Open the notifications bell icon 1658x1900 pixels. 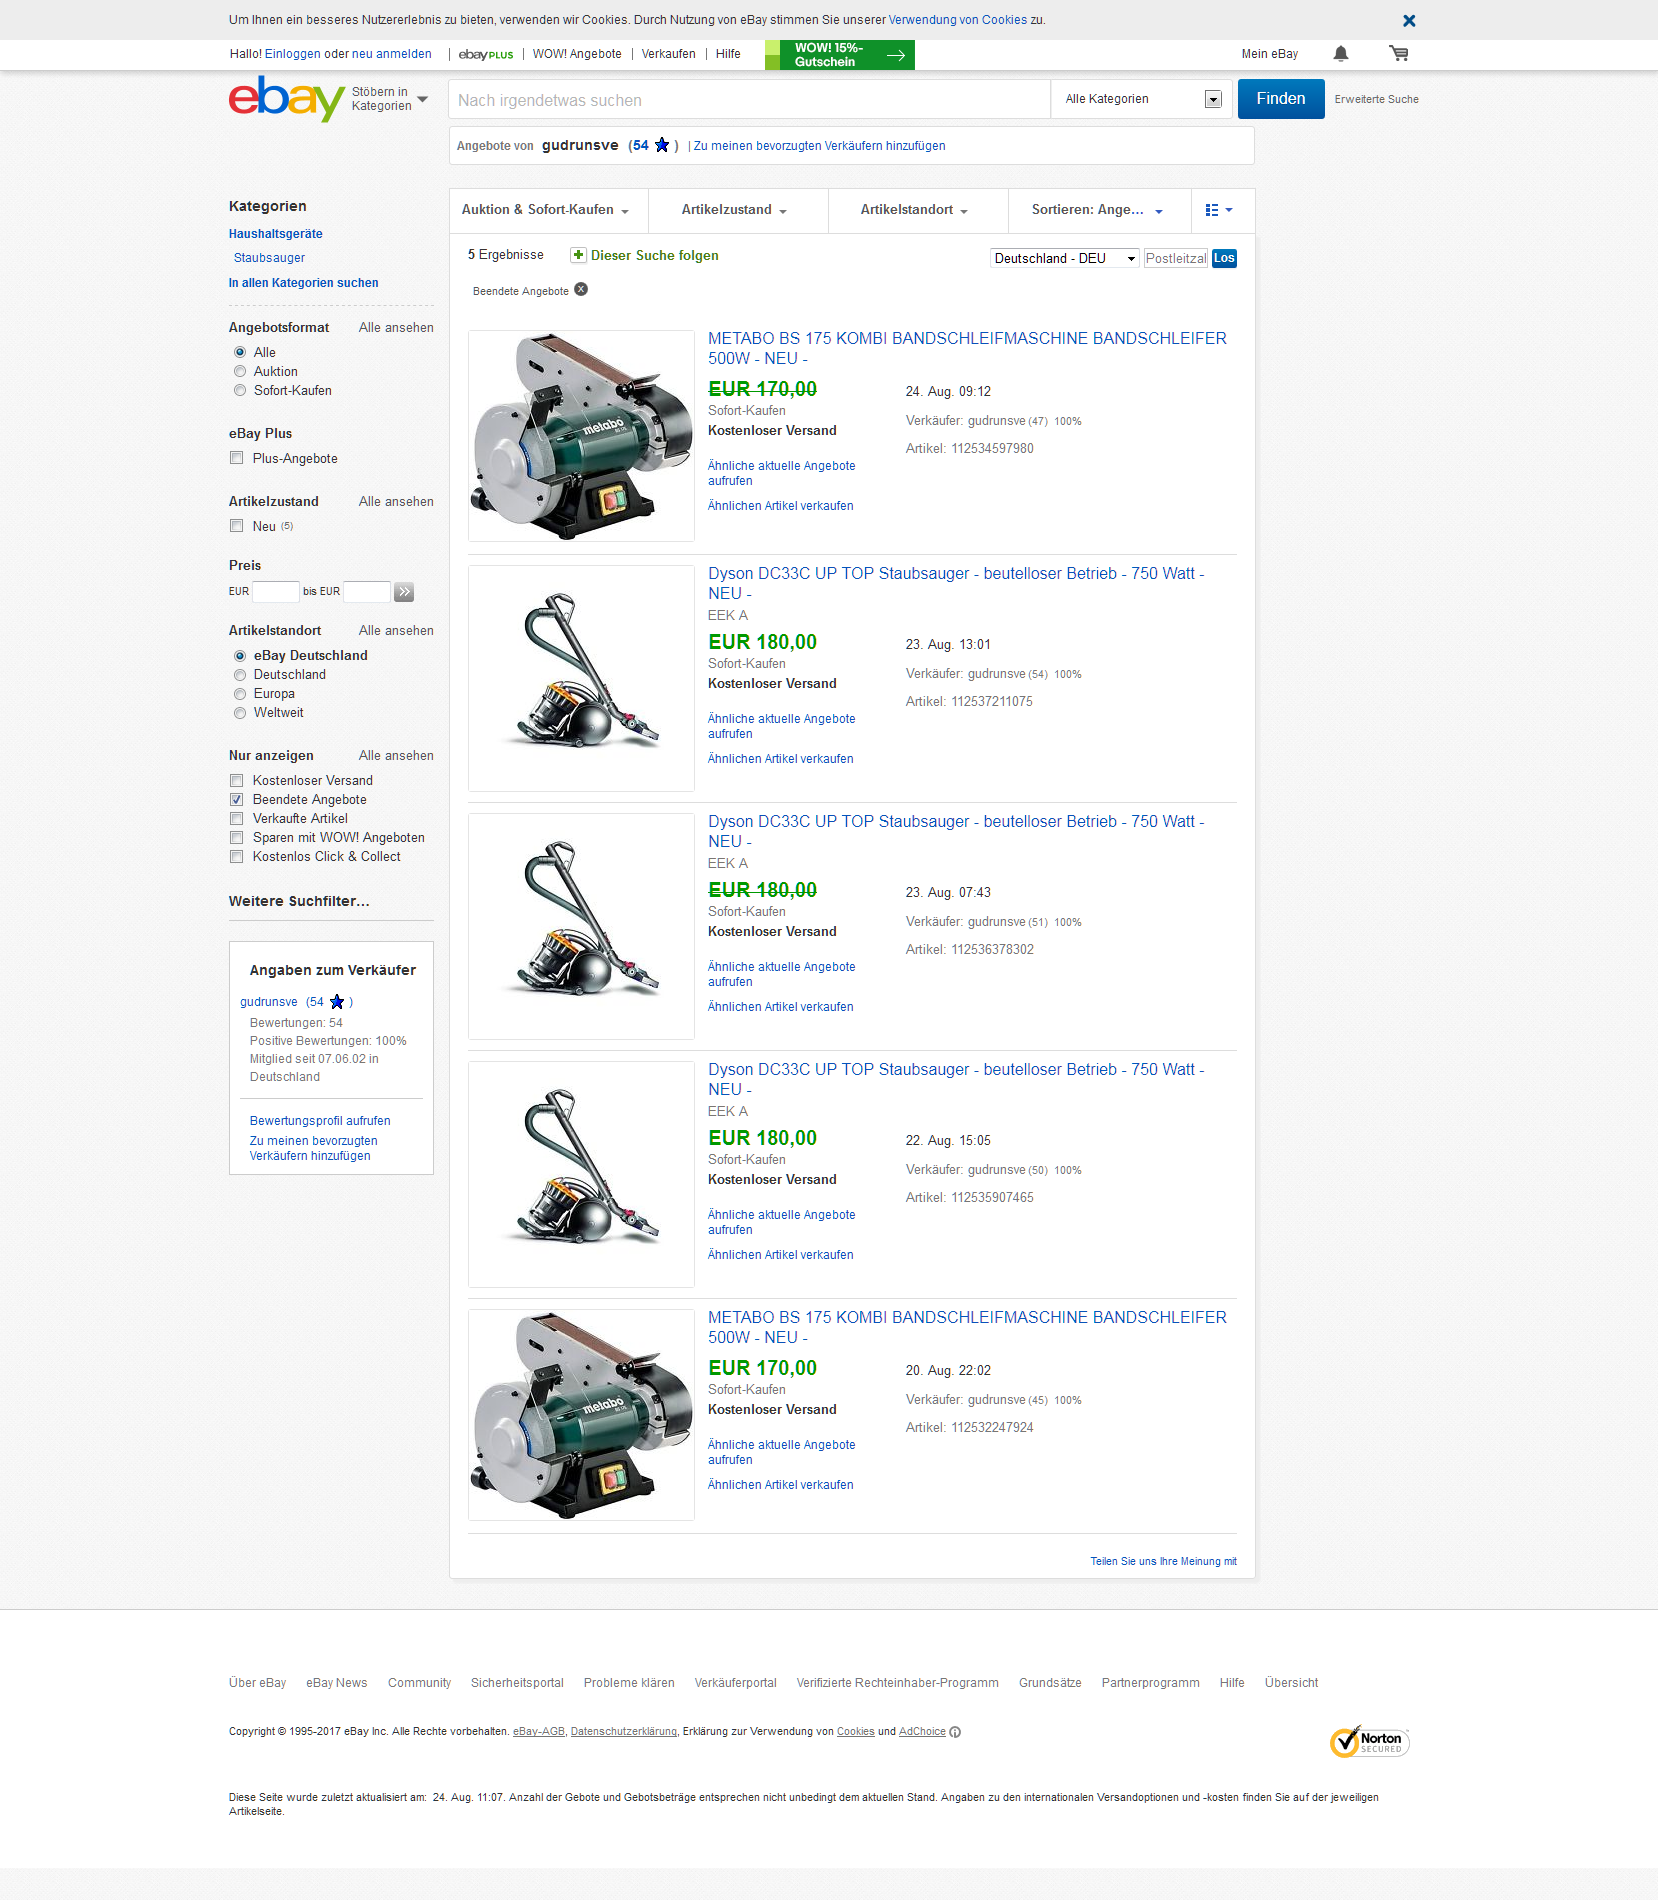point(1340,54)
